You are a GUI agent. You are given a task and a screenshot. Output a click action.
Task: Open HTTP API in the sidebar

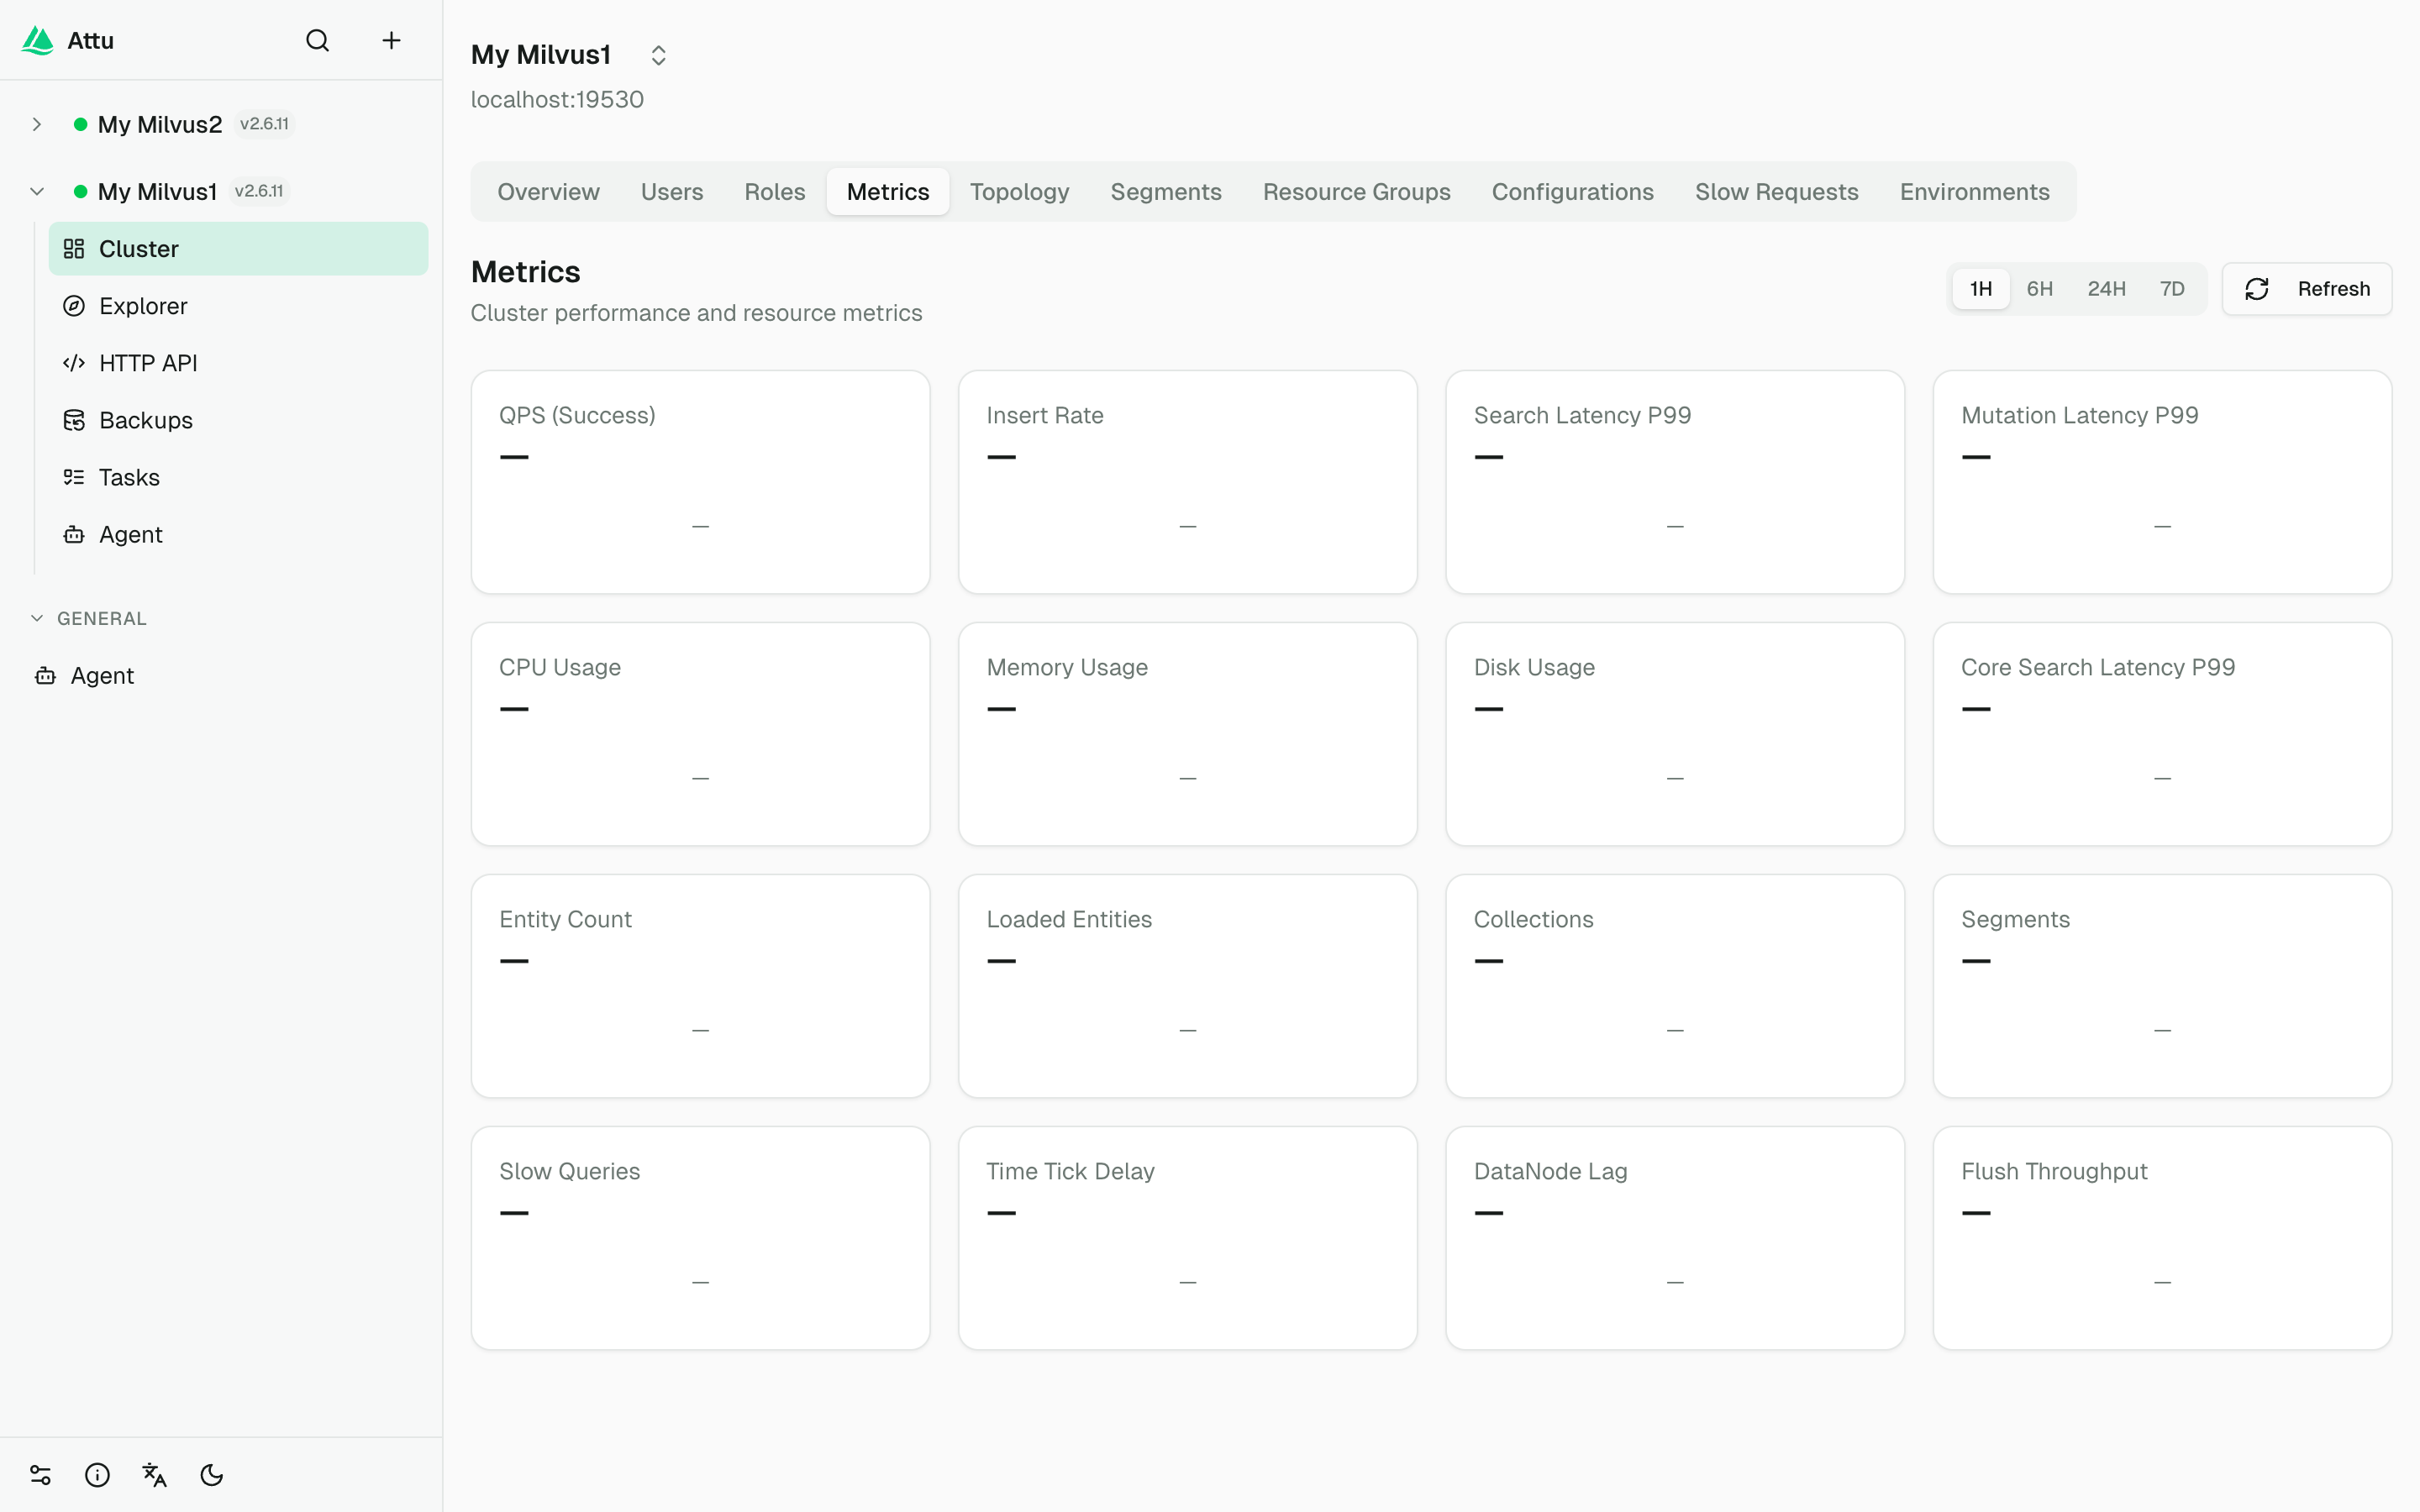tap(238, 363)
